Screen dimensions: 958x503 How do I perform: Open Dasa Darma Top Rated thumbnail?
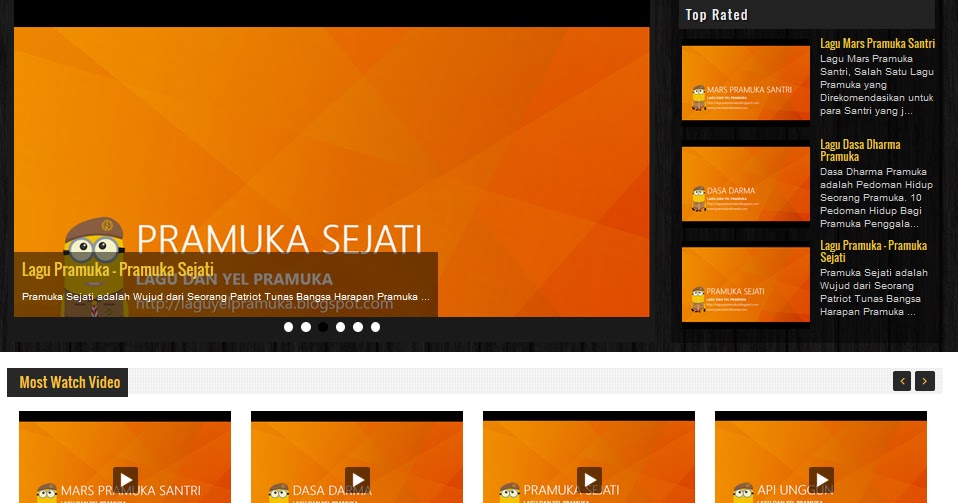pyautogui.click(x=746, y=184)
